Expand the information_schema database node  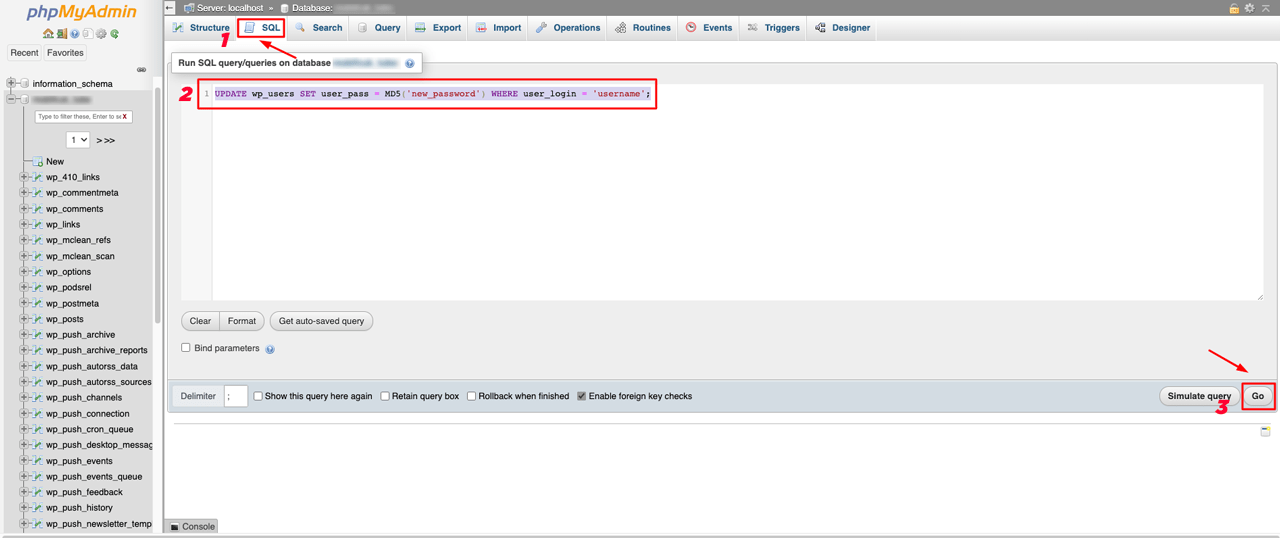click(x=11, y=83)
